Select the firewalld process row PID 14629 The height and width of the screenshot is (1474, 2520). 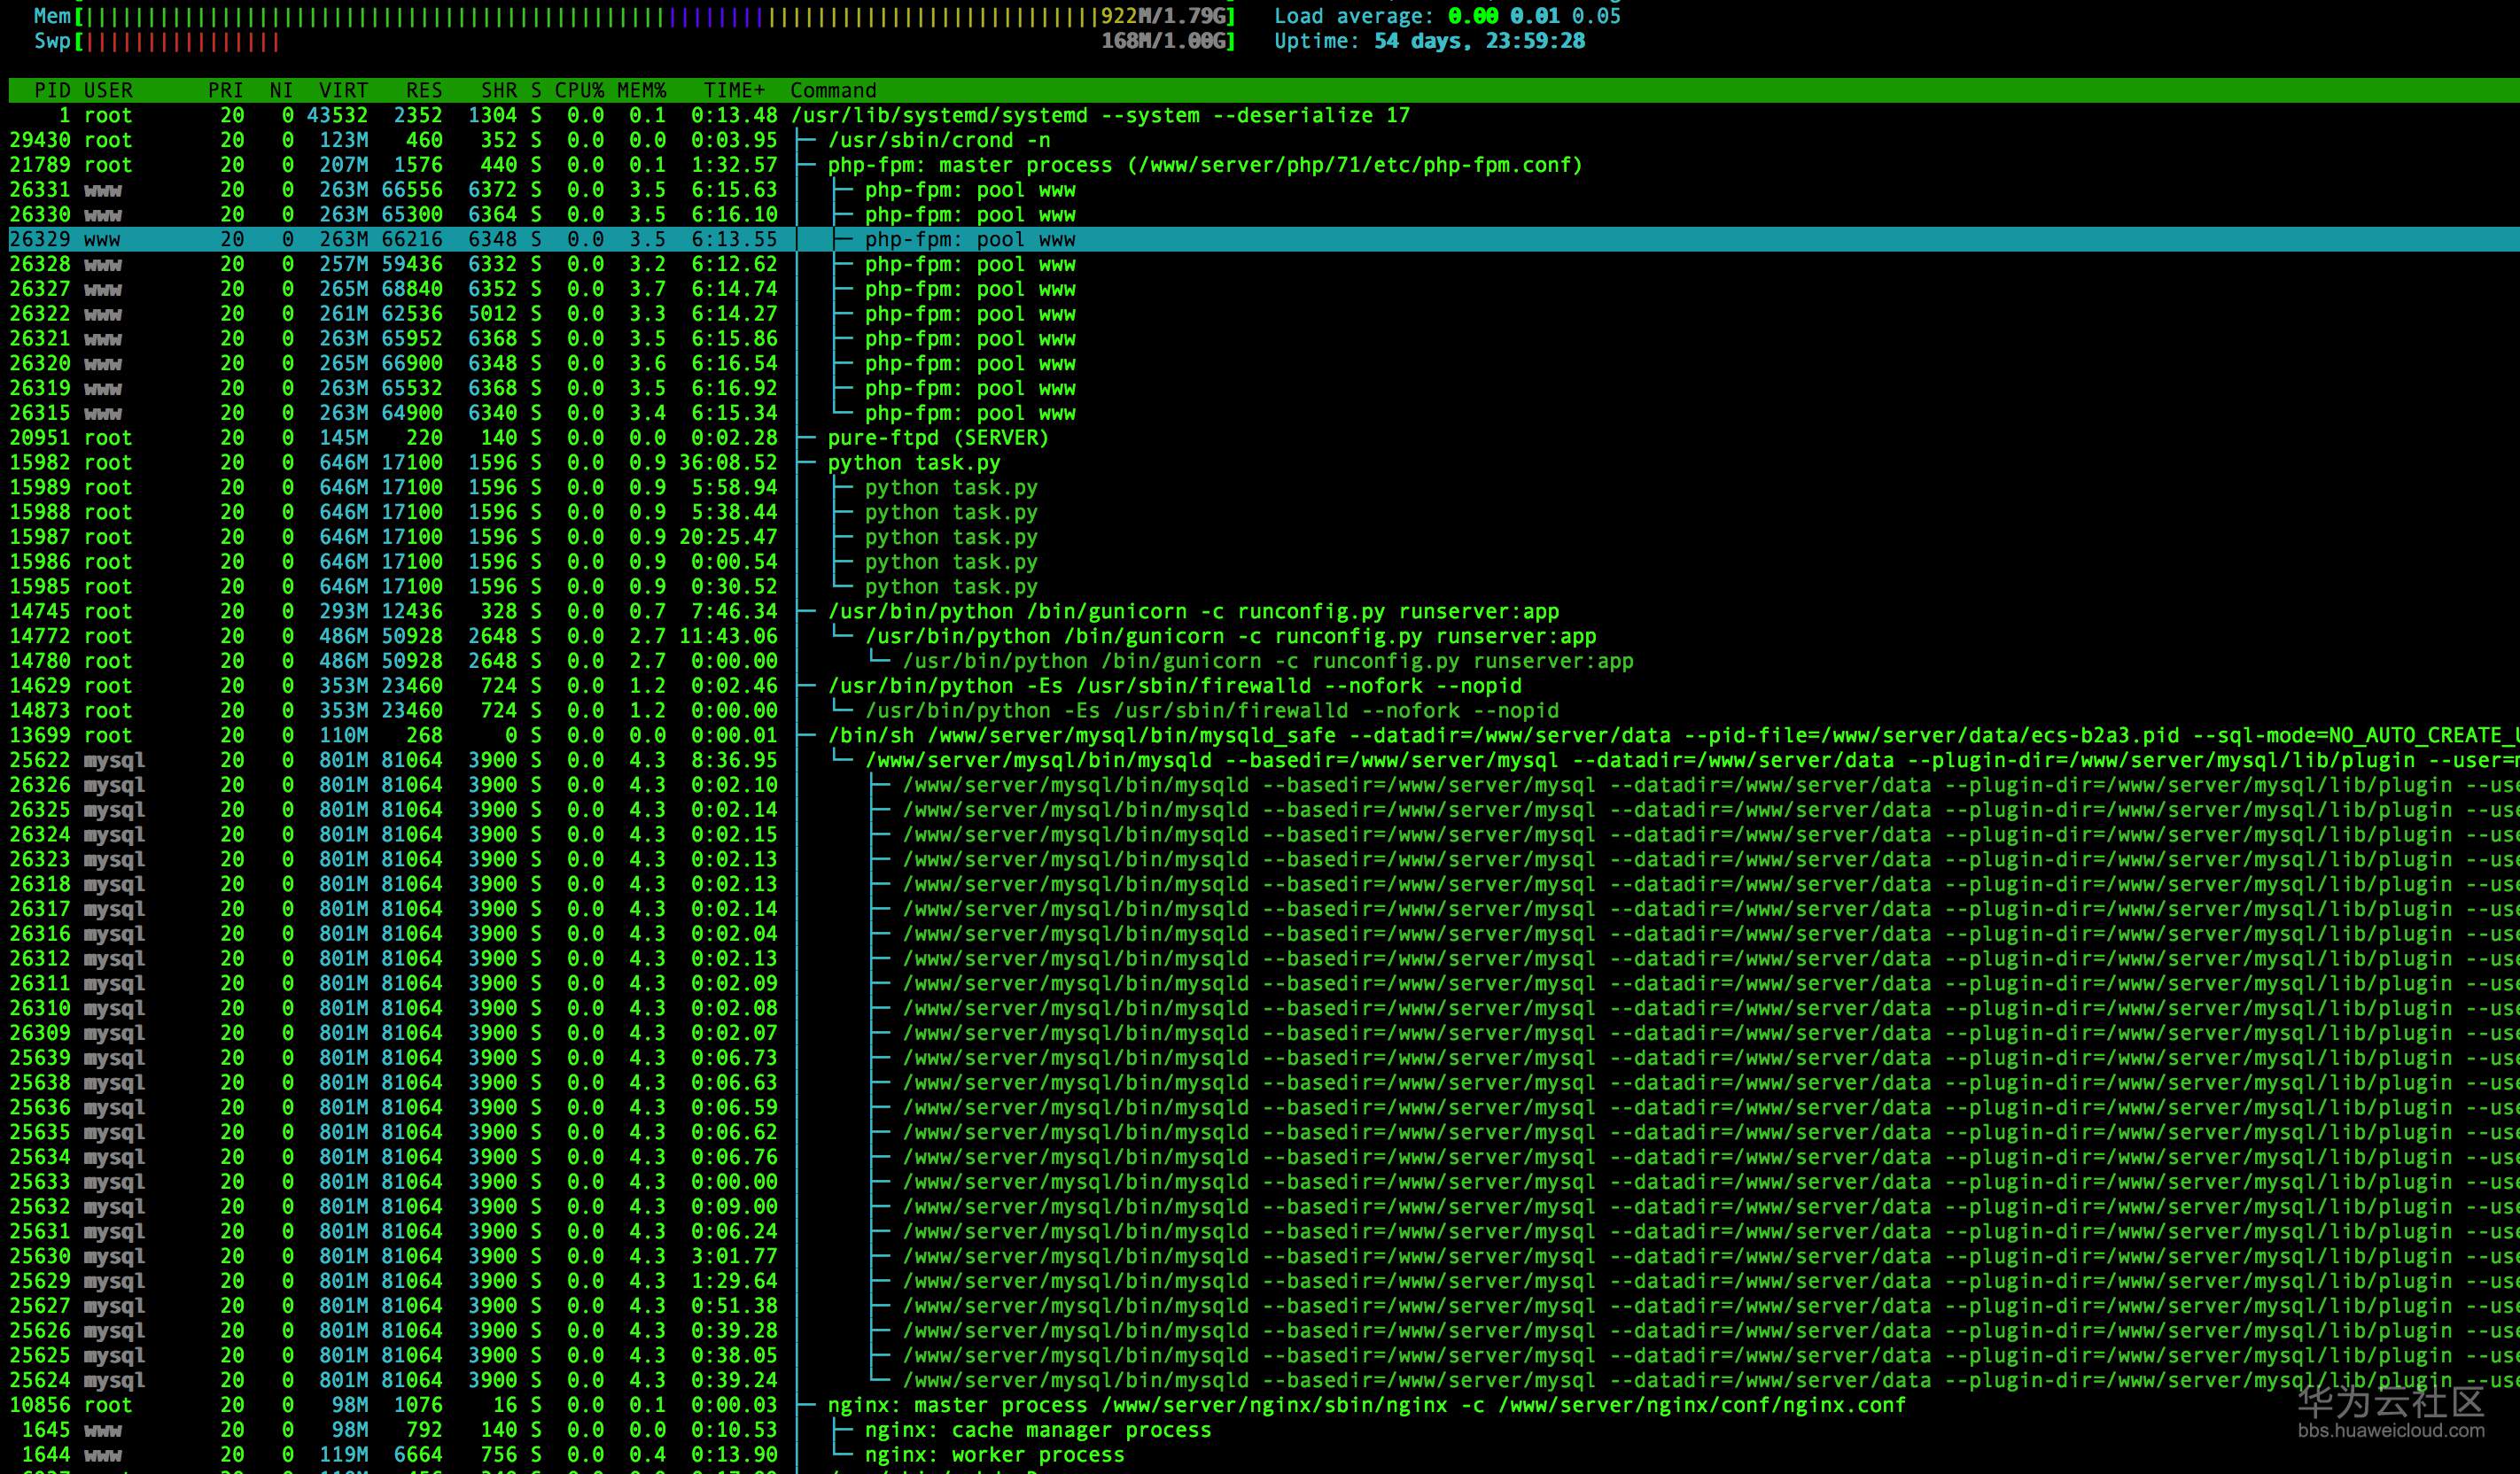[1174, 686]
